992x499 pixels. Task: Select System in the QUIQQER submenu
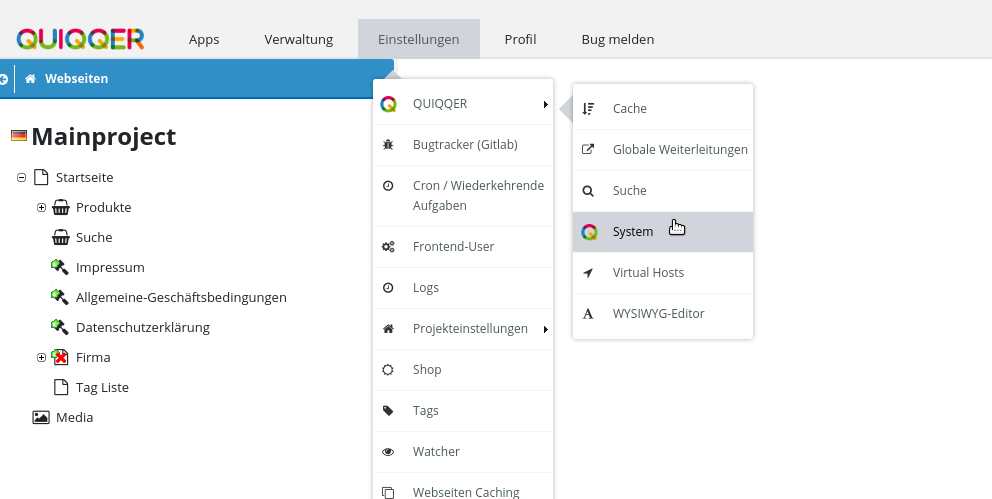pos(633,232)
